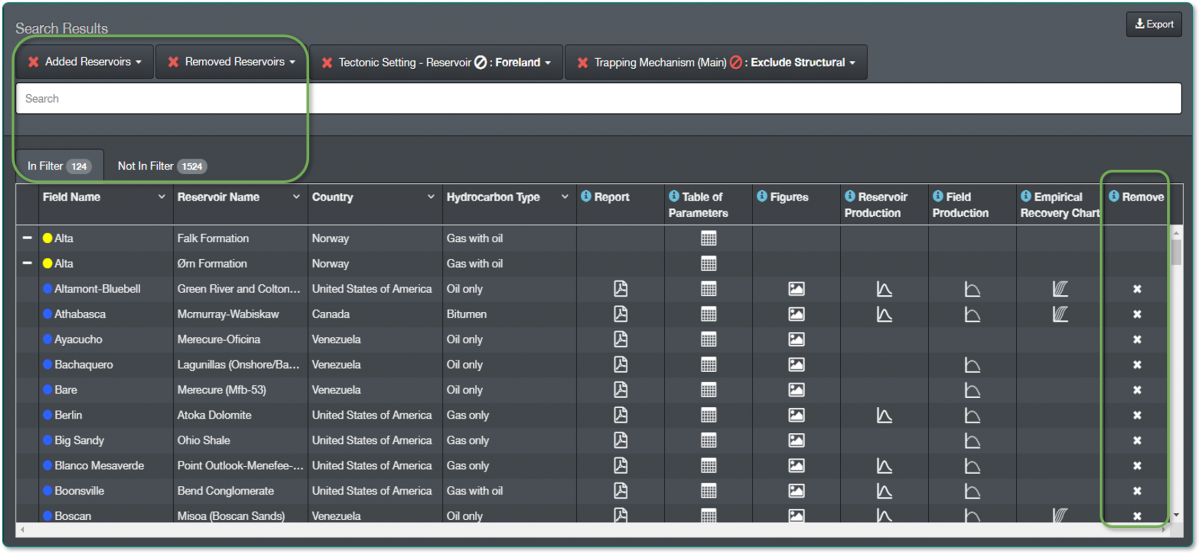Image resolution: width=1200 pixels, height=554 pixels.
Task: Click info icon beside Report column header
Action: [586, 197]
